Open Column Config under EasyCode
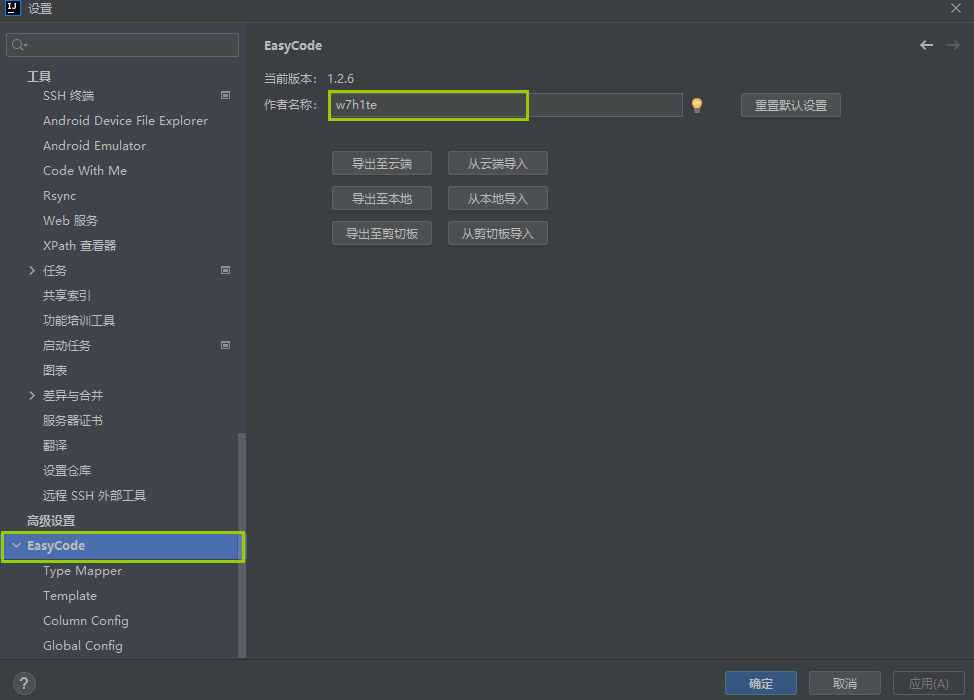The width and height of the screenshot is (974, 700). [86, 620]
